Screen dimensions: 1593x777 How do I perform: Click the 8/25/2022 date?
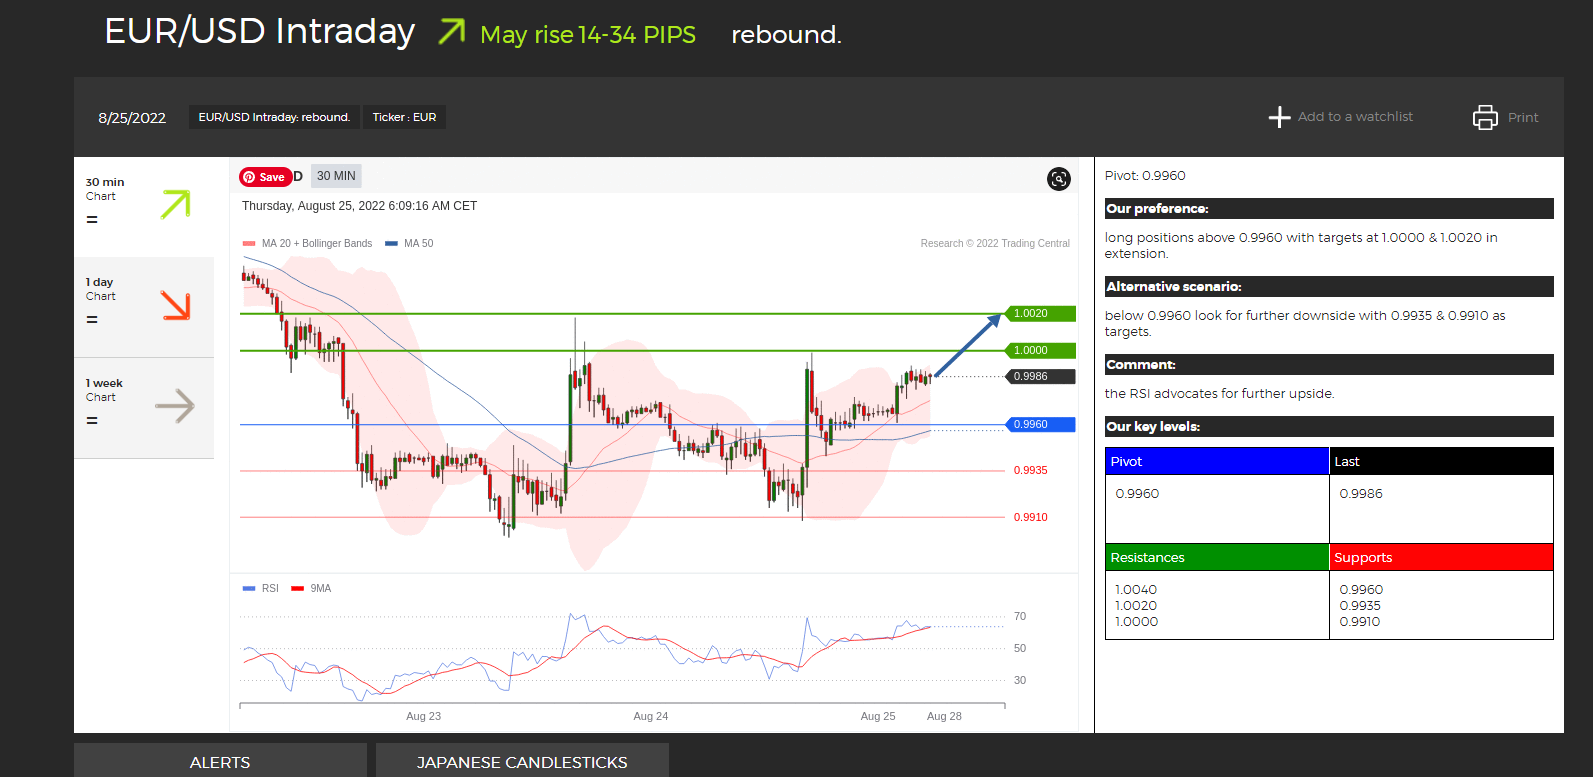132,118
